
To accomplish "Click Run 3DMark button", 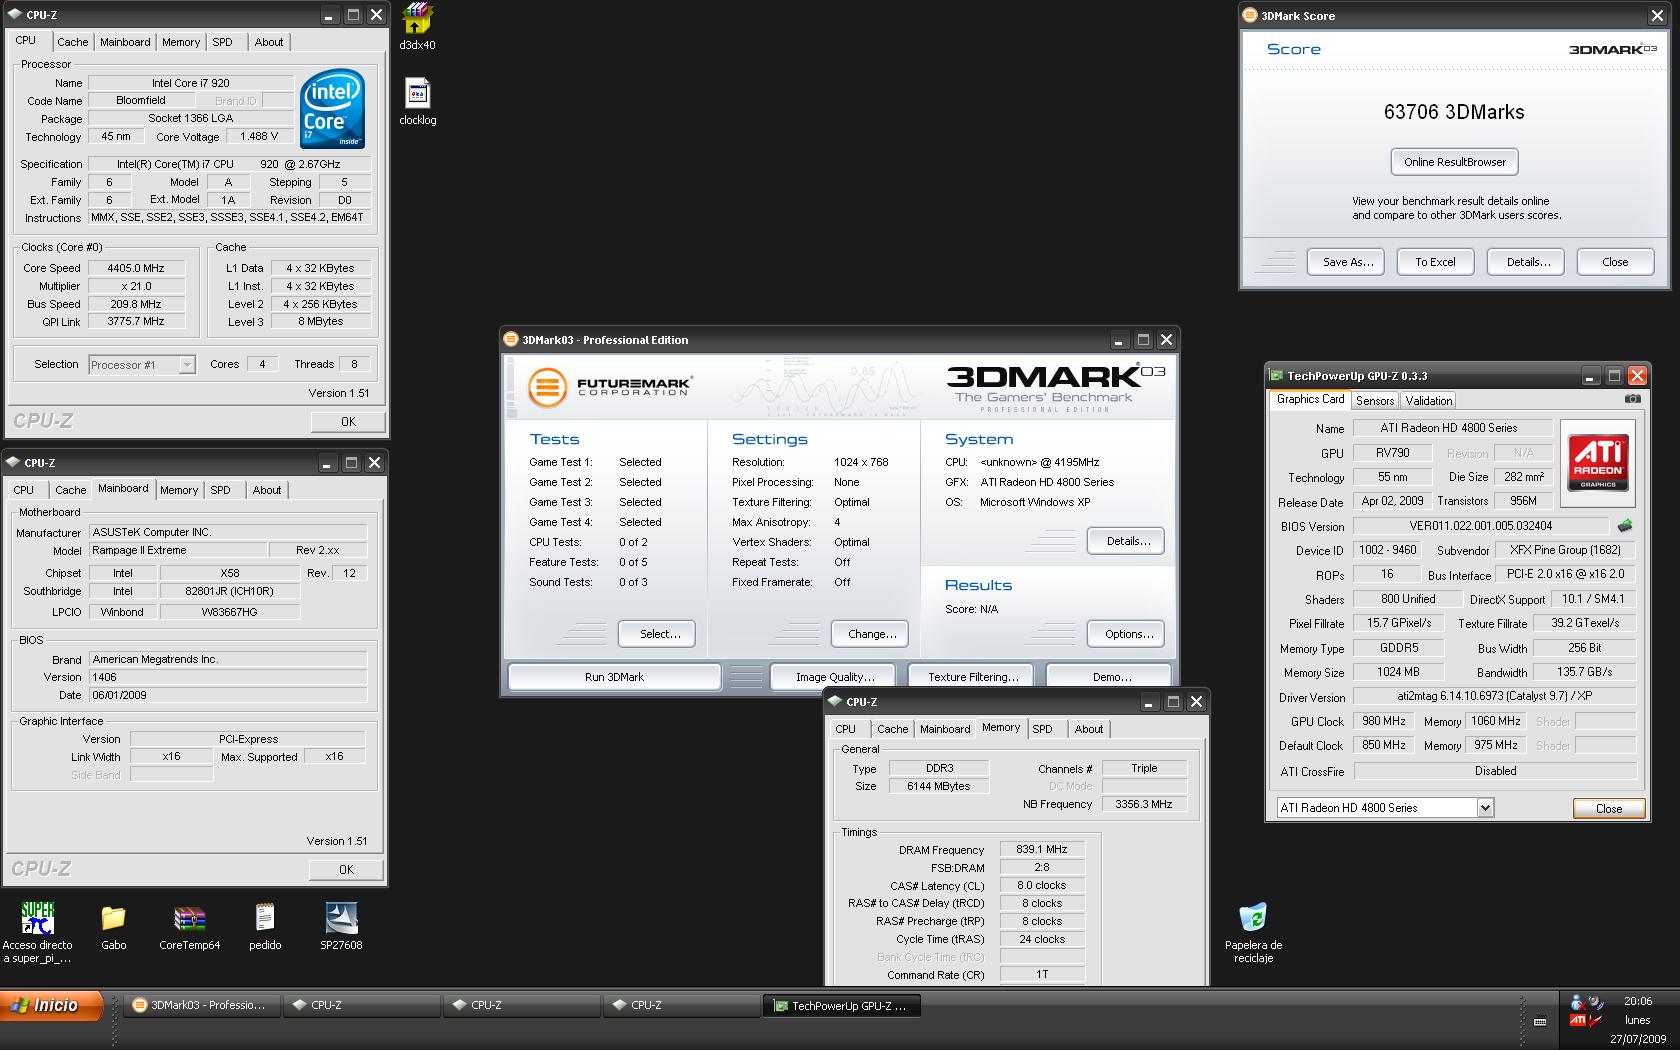I will click(x=614, y=677).
